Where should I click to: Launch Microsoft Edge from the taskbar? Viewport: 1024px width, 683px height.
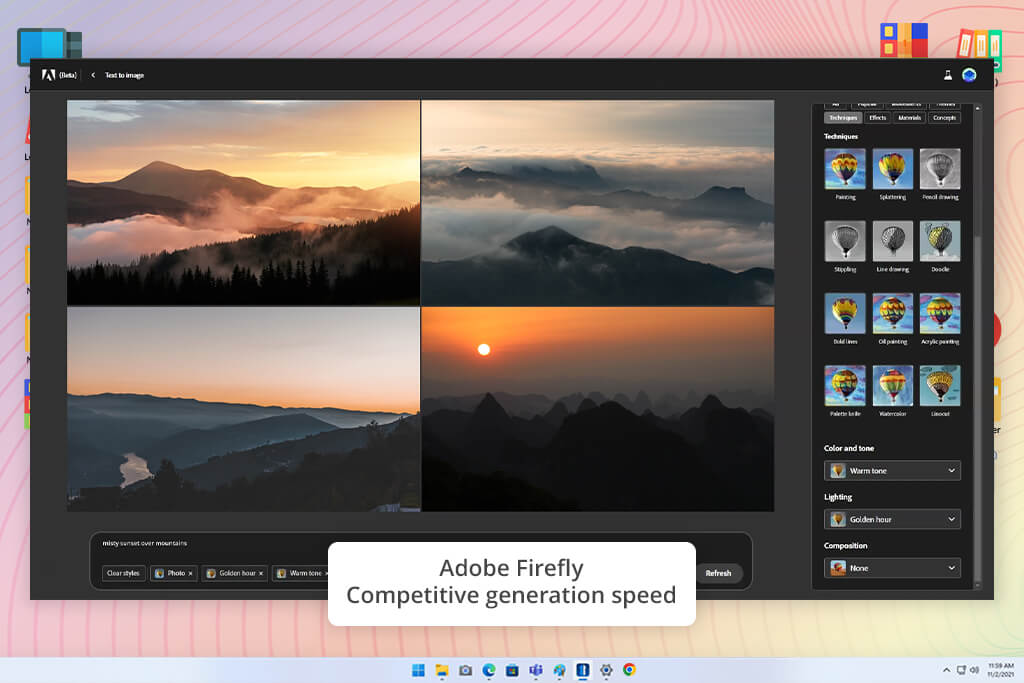click(x=489, y=670)
